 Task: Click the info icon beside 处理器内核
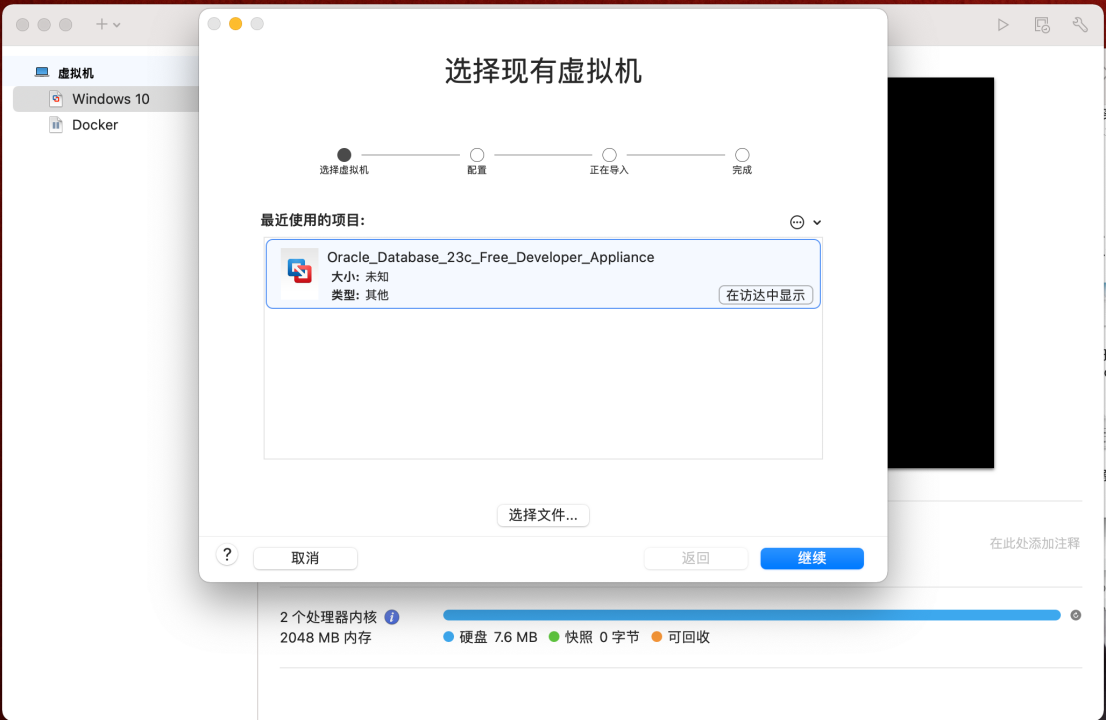pyautogui.click(x=392, y=617)
